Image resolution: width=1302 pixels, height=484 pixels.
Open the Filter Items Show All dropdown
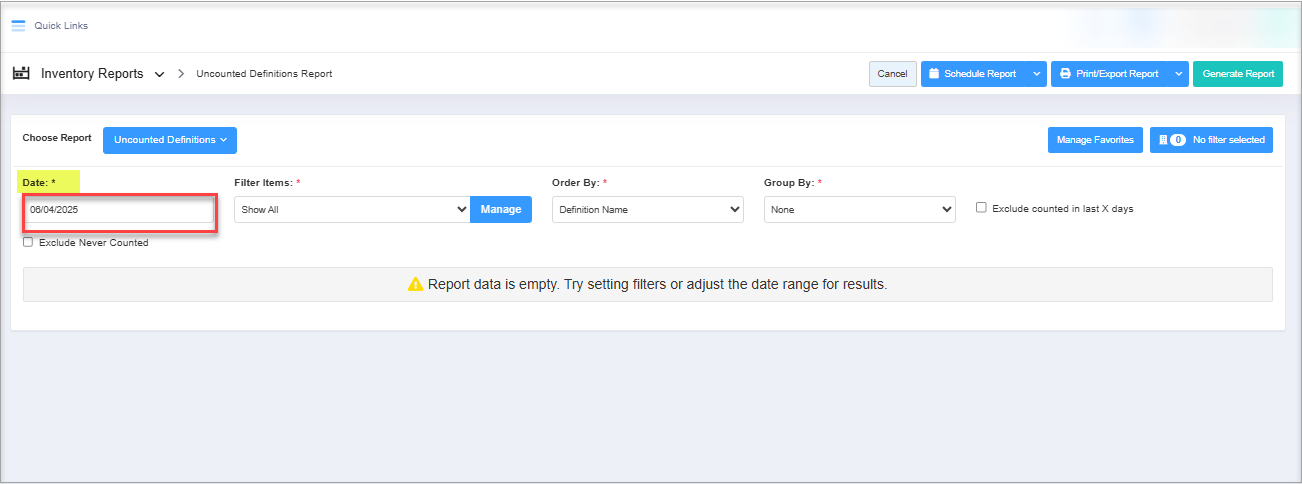tap(352, 209)
